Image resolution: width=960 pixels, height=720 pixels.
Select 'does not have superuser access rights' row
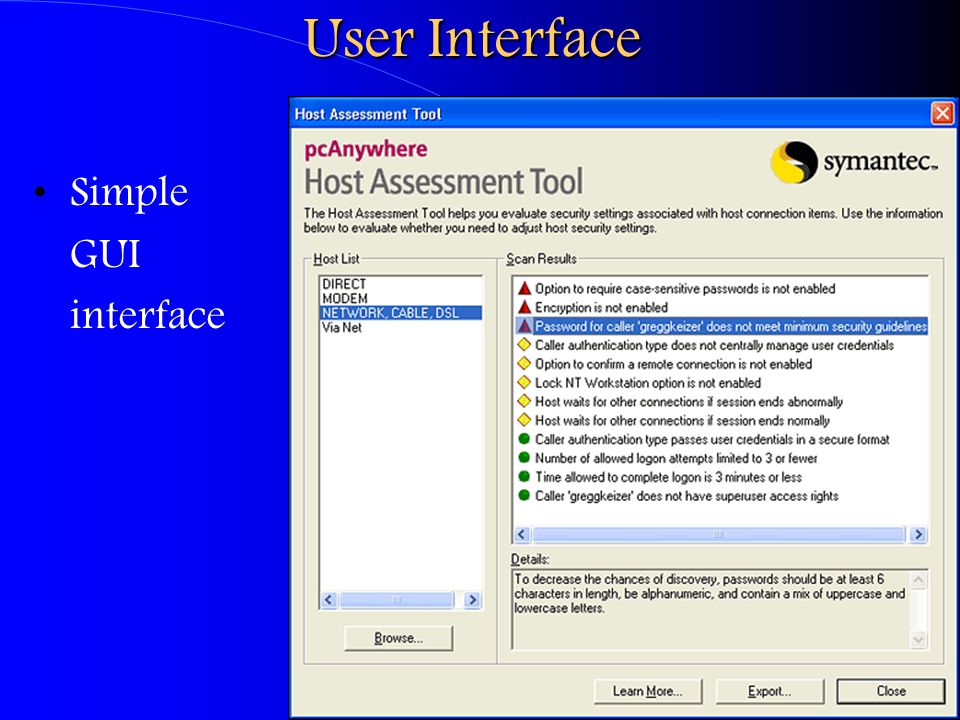tap(686, 496)
